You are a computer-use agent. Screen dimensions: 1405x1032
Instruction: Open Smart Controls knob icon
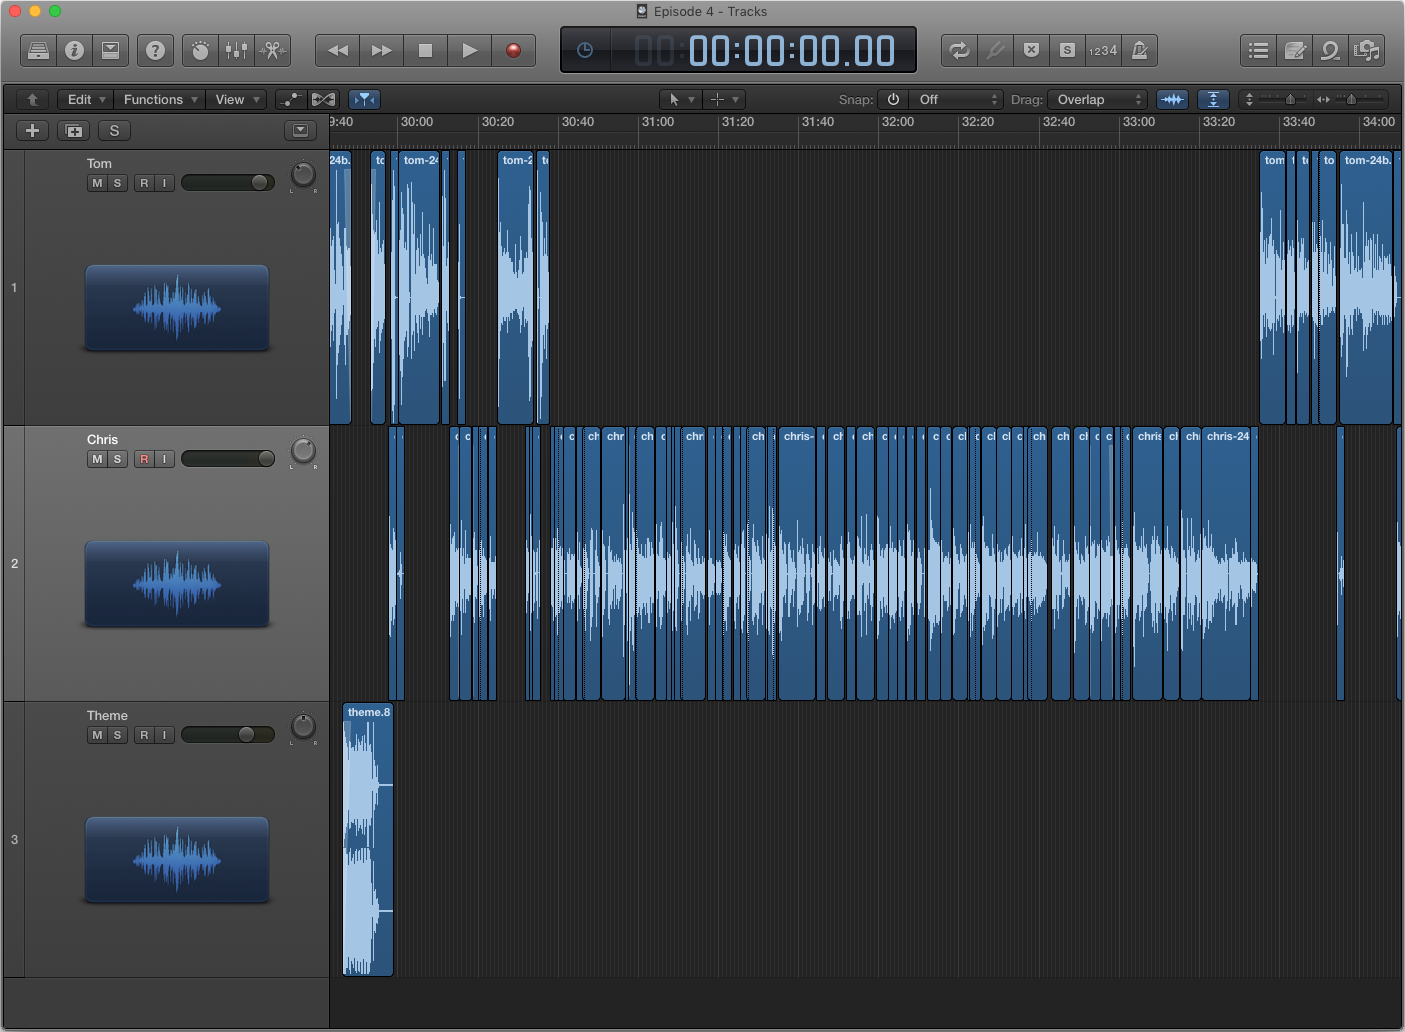[x=200, y=50]
